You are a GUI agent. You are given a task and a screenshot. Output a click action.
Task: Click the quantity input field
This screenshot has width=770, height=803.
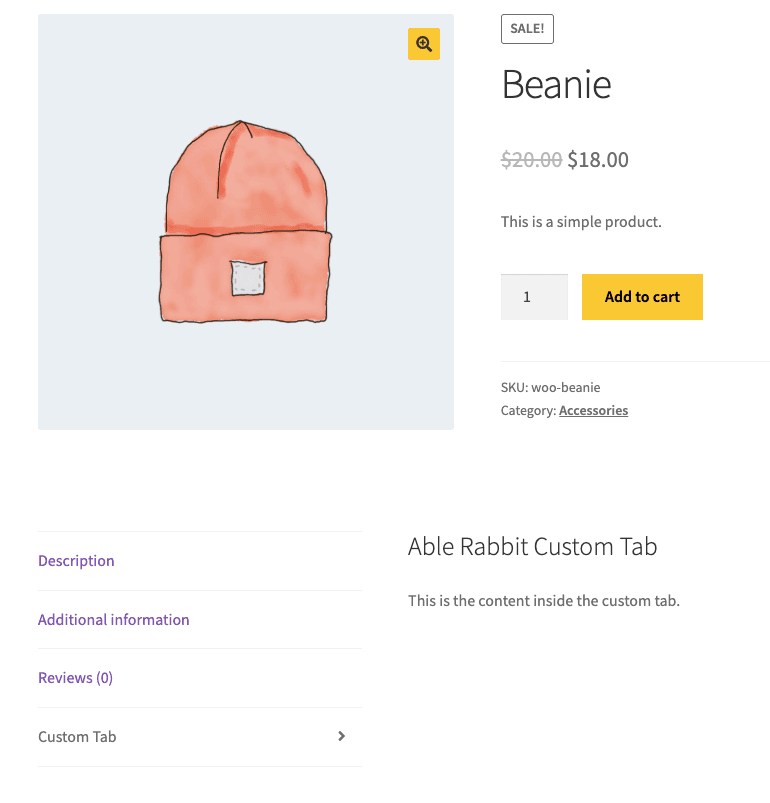pyautogui.click(x=534, y=297)
